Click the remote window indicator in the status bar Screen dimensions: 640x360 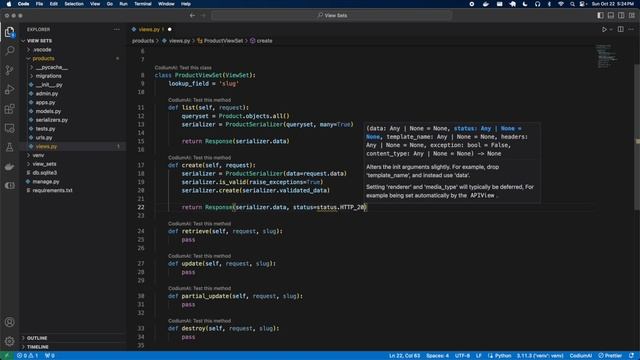point(6,356)
